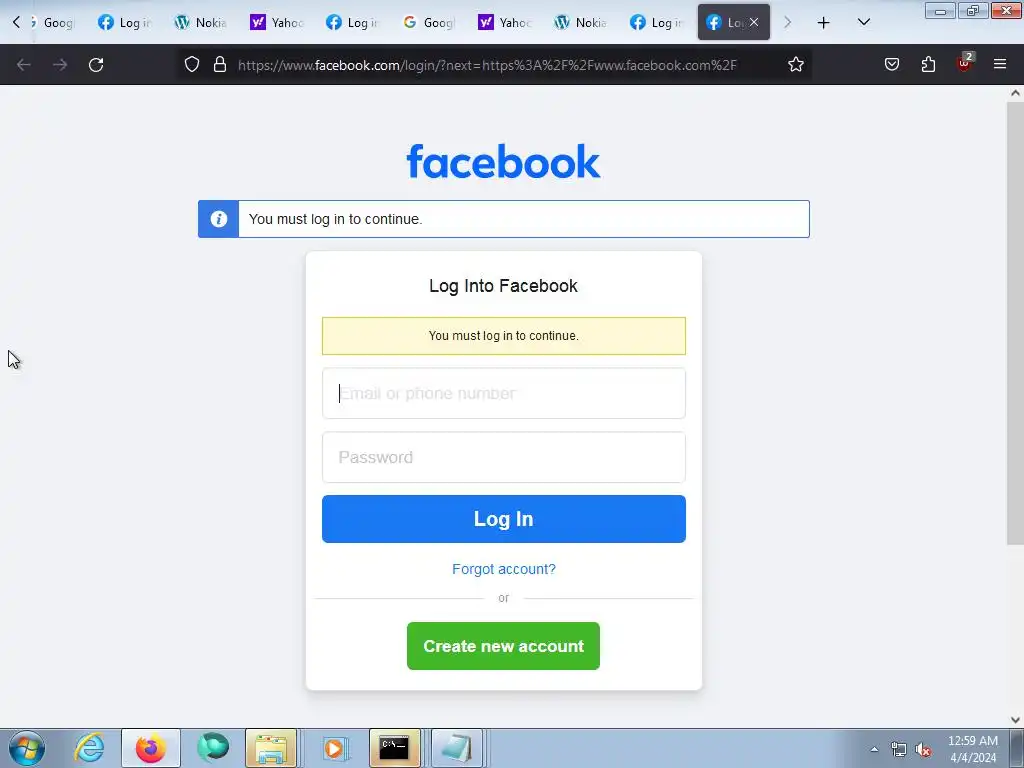Switch to the Yahoo tab directly after a Google tab
1024x768 pixels.
pos(504,23)
